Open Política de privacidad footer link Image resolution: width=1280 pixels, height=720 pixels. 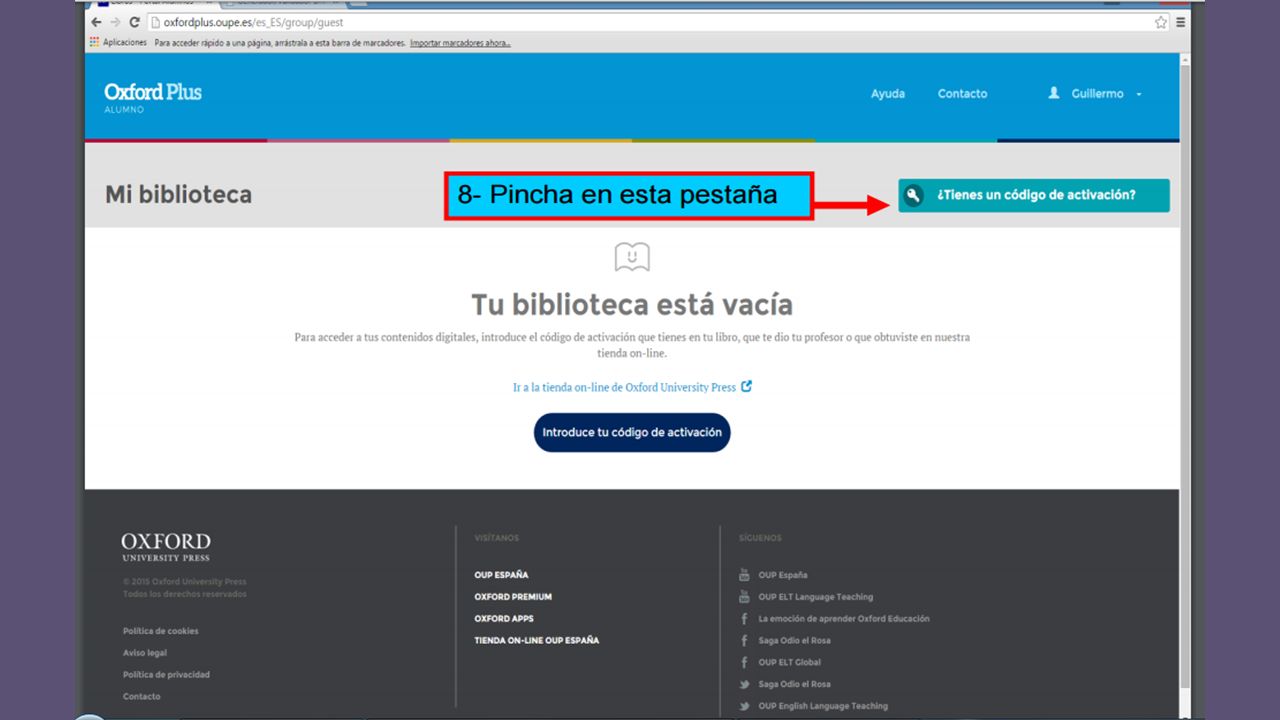(x=166, y=675)
